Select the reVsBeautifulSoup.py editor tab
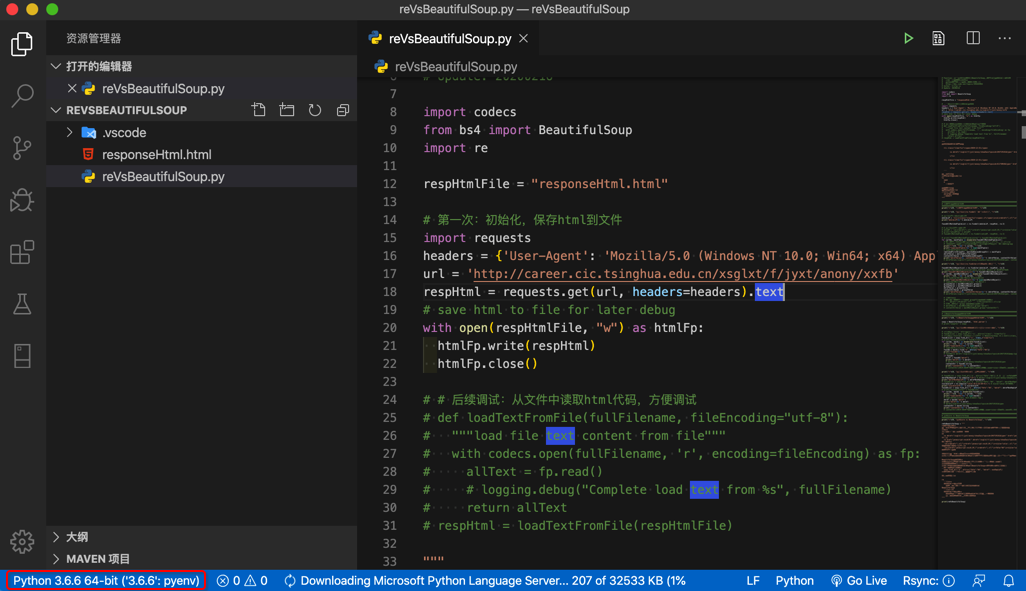 (x=450, y=39)
